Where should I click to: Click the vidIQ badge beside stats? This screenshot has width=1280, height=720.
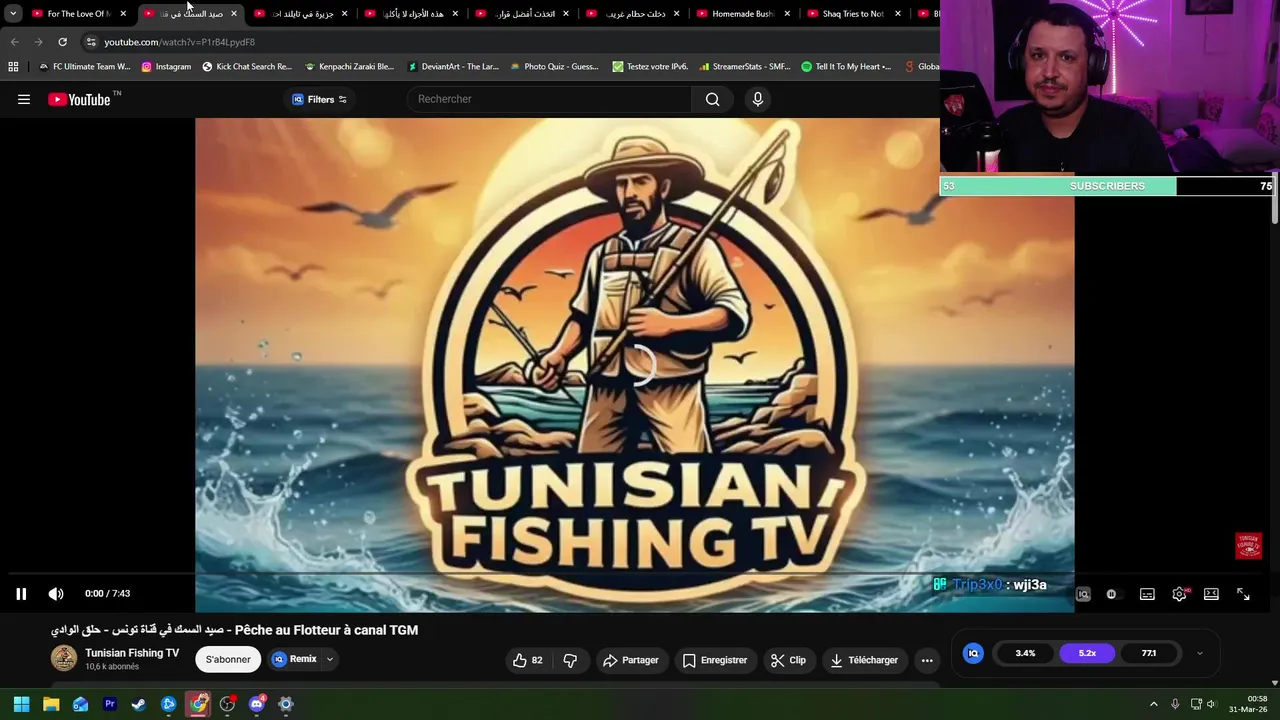tap(973, 653)
